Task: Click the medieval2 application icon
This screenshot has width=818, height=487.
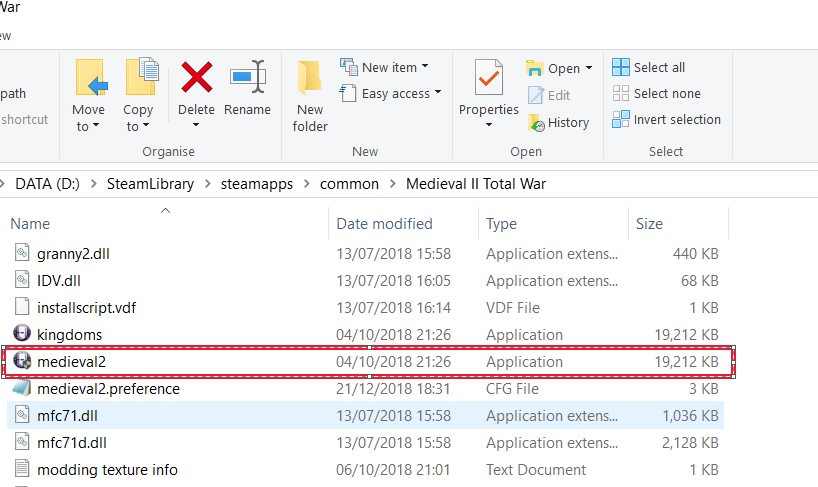Action: point(22,360)
